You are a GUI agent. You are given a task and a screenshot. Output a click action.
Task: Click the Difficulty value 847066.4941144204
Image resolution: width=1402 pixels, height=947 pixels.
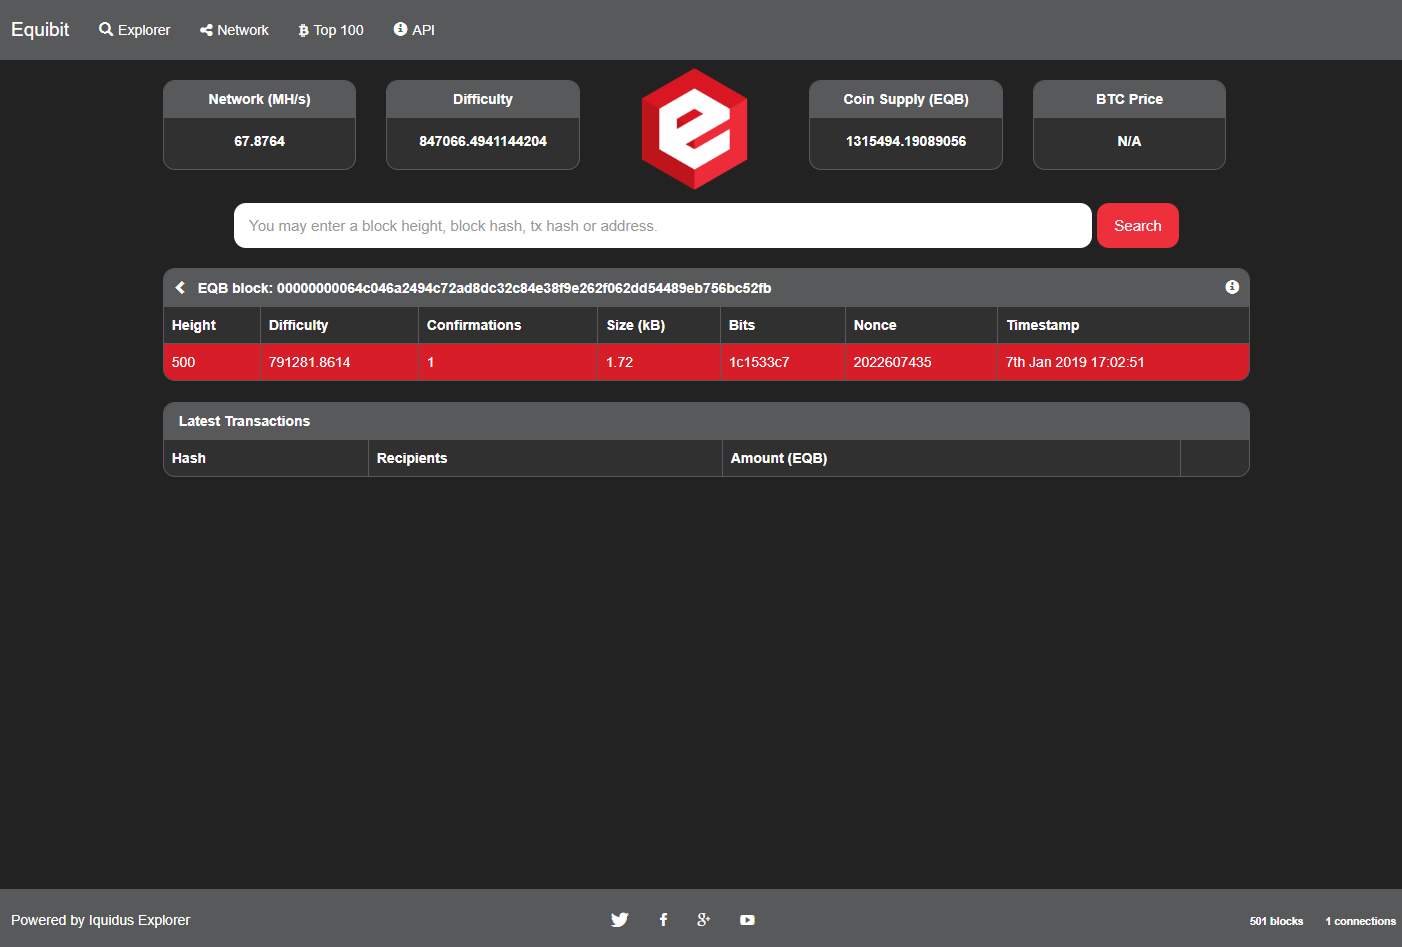point(483,141)
